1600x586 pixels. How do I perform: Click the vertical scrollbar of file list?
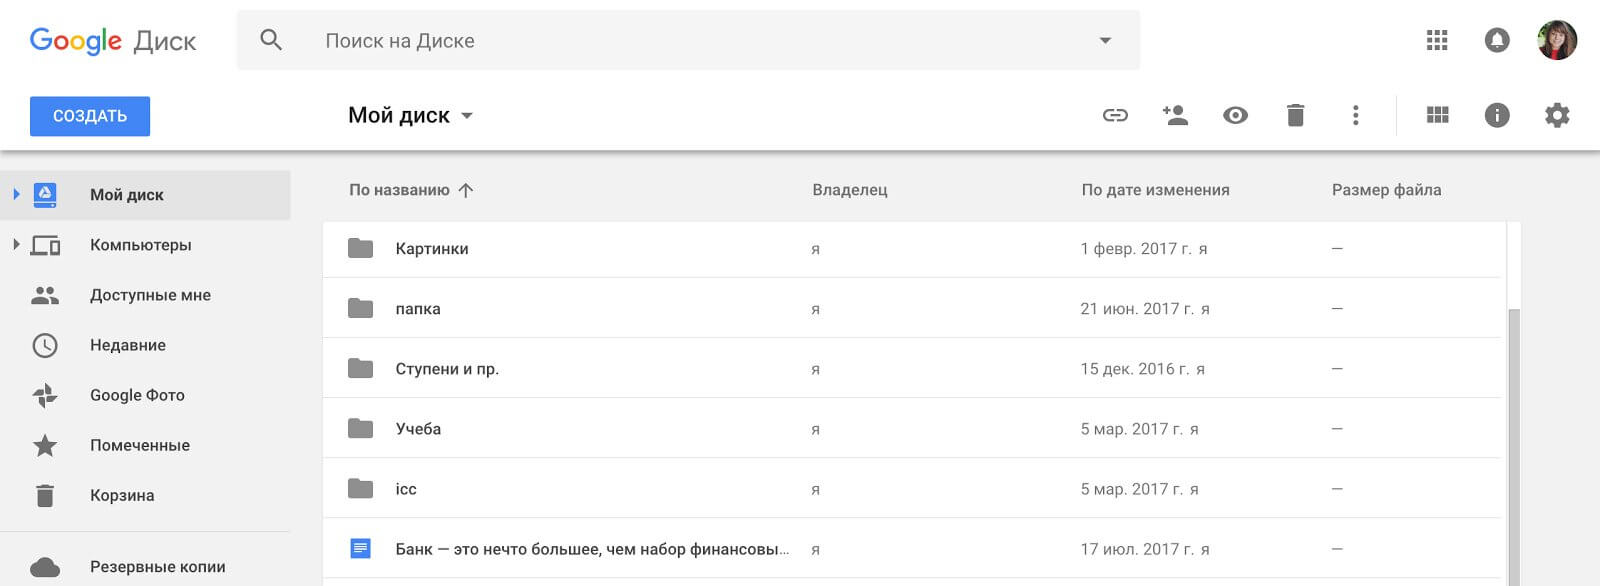pos(1513,440)
